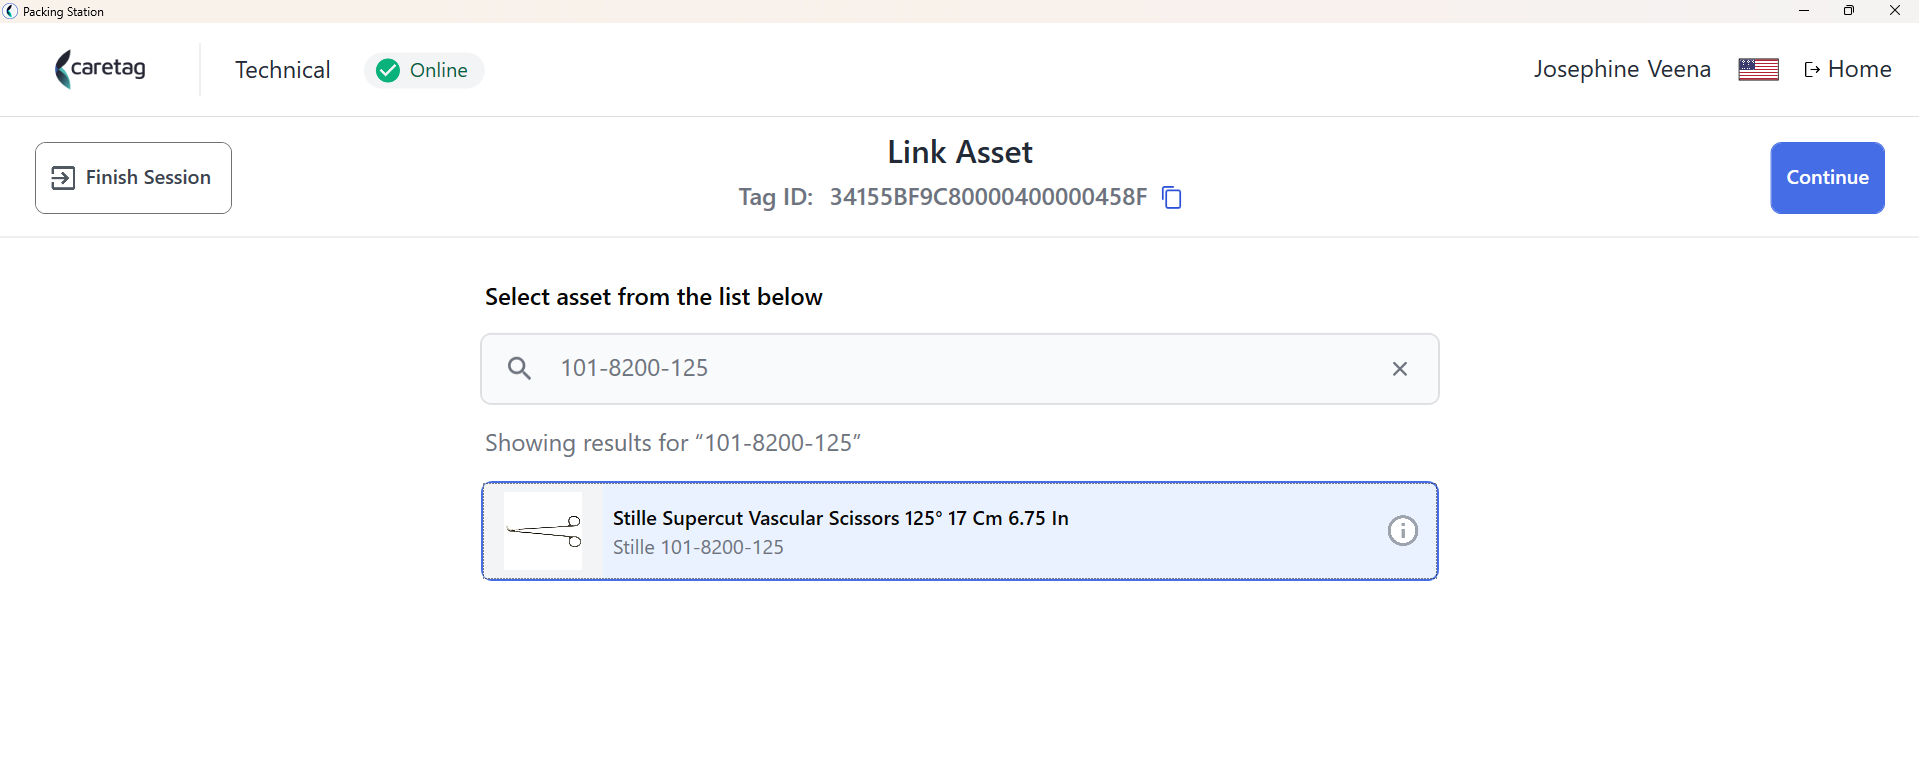Open the Josephine Veena user name
This screenshot has width=1919, height=783.
pos(1622,69)
